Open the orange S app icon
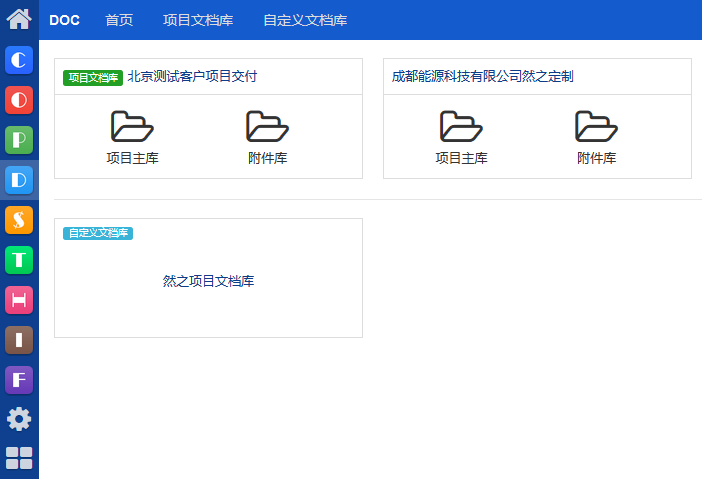 coord(19,220)
